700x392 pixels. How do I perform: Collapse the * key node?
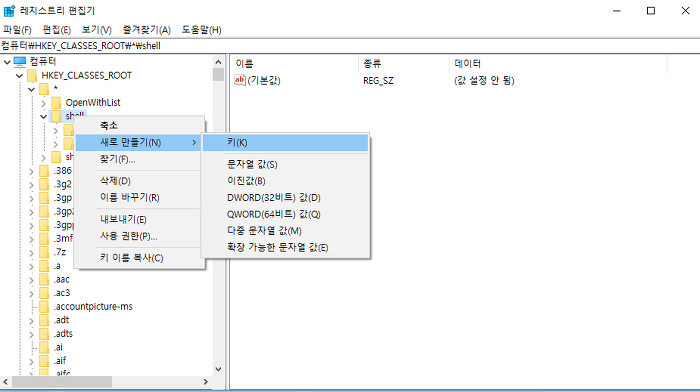[x=31, y=89]
